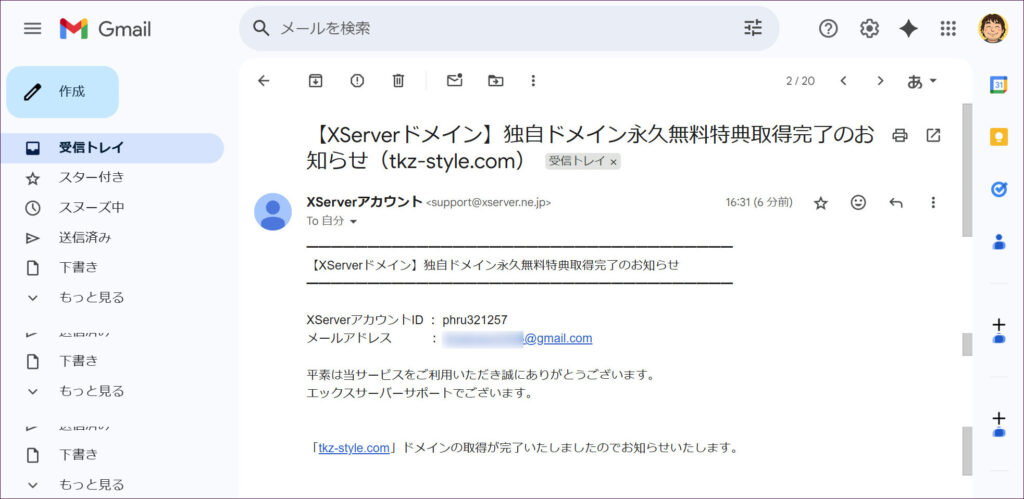
Task: Add emoji reaction to the message
Action: (x=858, y=202)
